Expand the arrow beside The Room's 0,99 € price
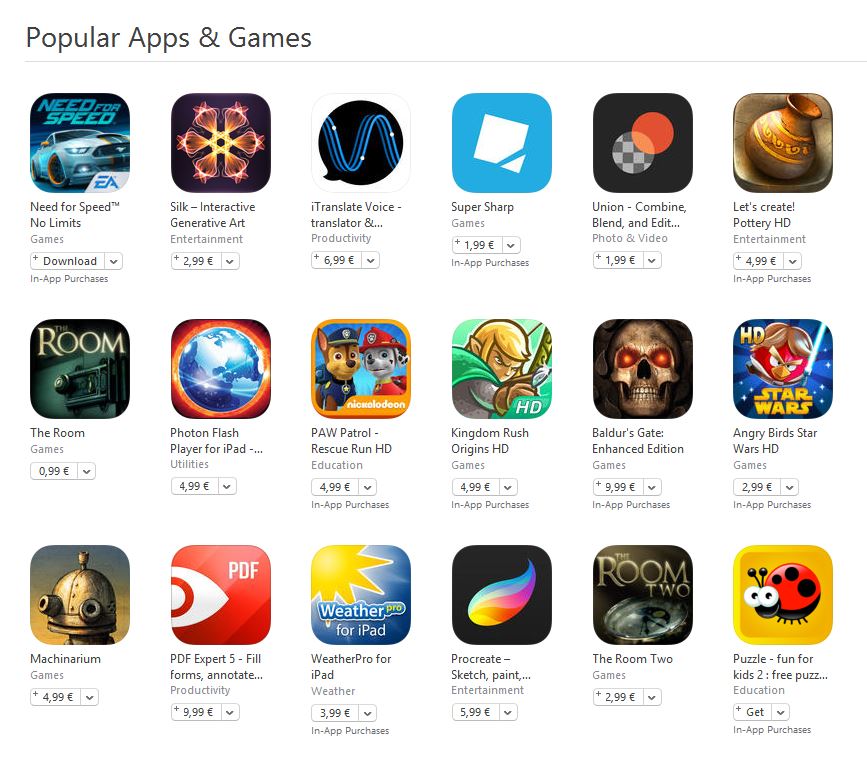867x767 pixels. 87,471
